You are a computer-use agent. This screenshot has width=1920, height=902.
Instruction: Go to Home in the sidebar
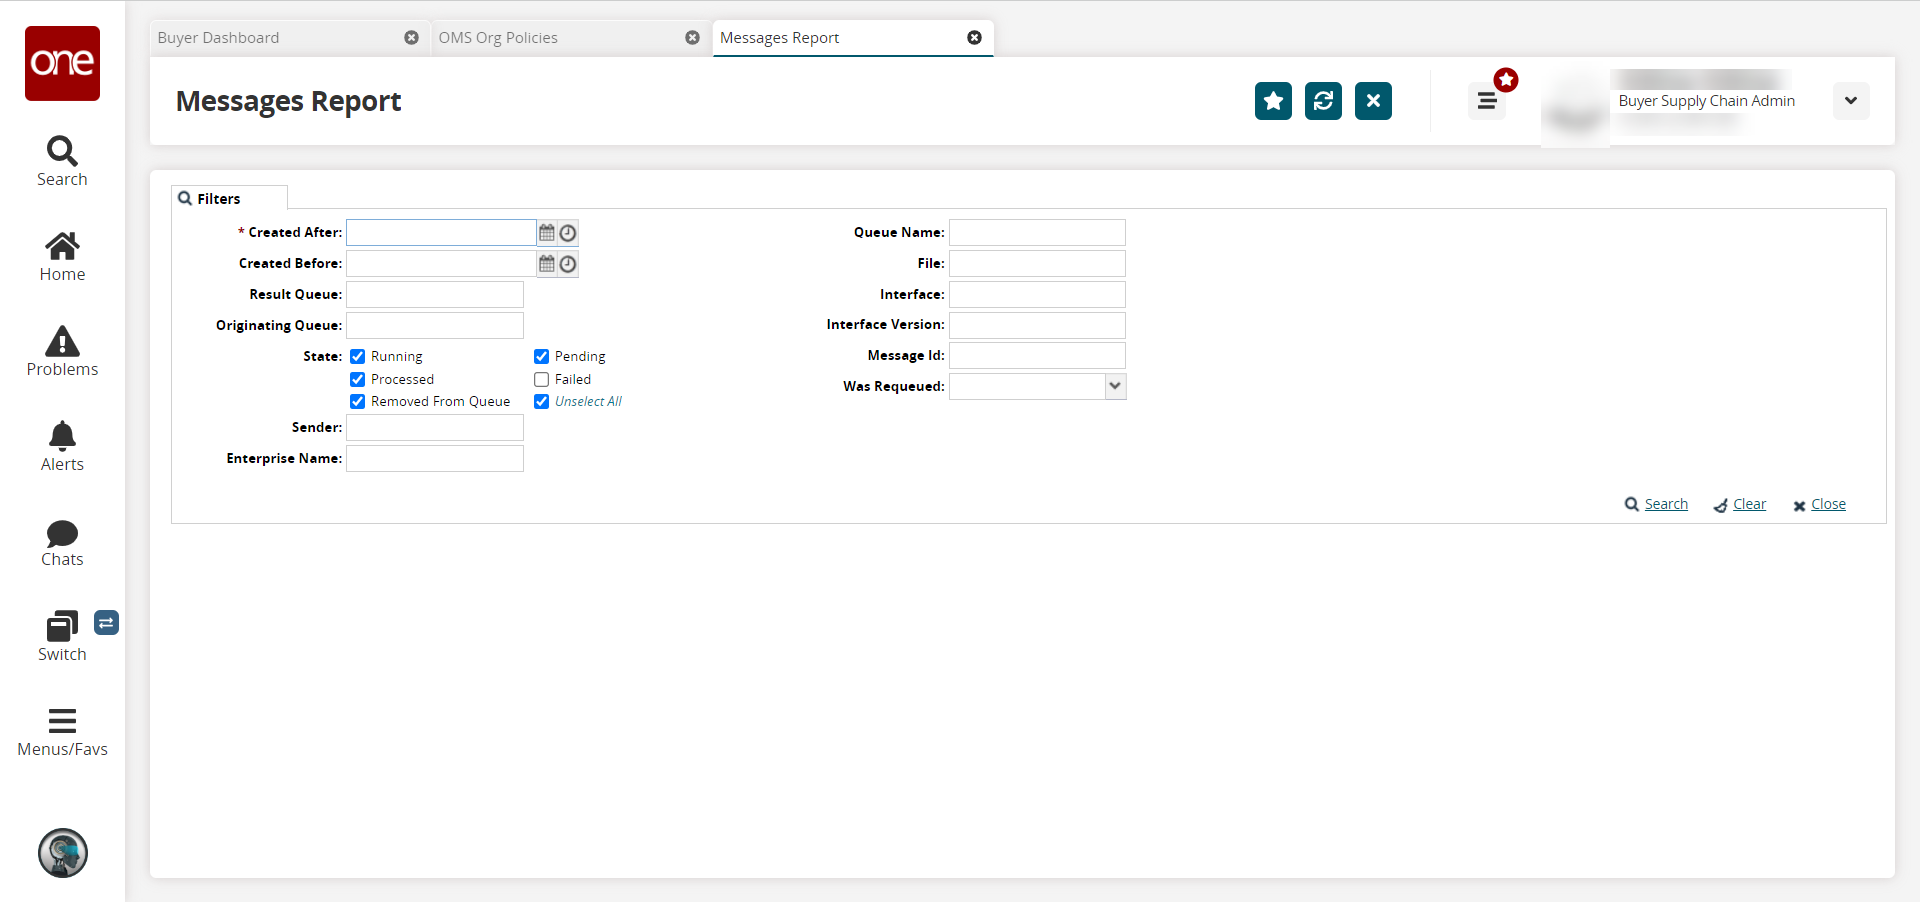pos(62,257)
